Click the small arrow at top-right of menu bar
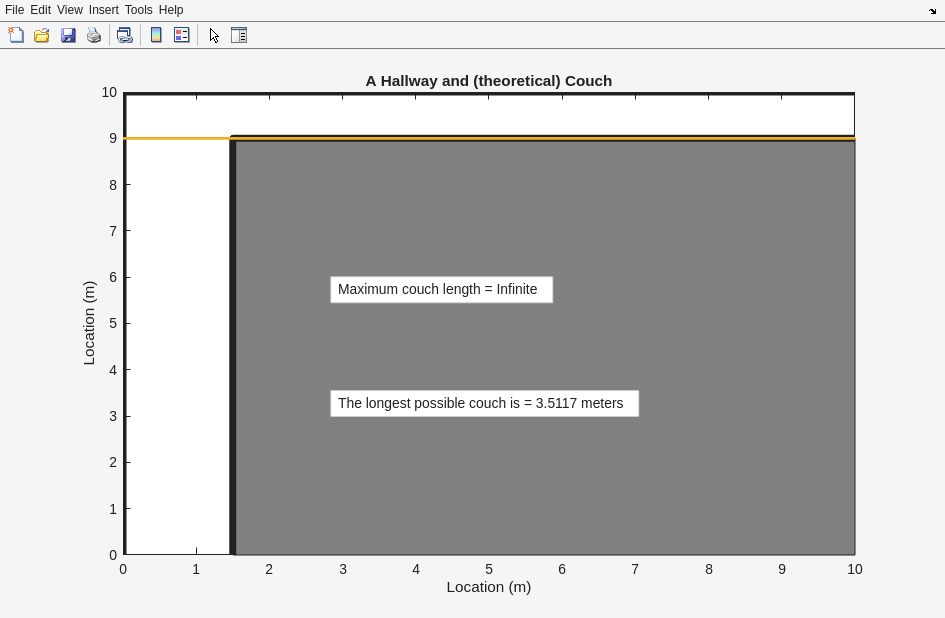945x618 pixels. click(932, 11)
